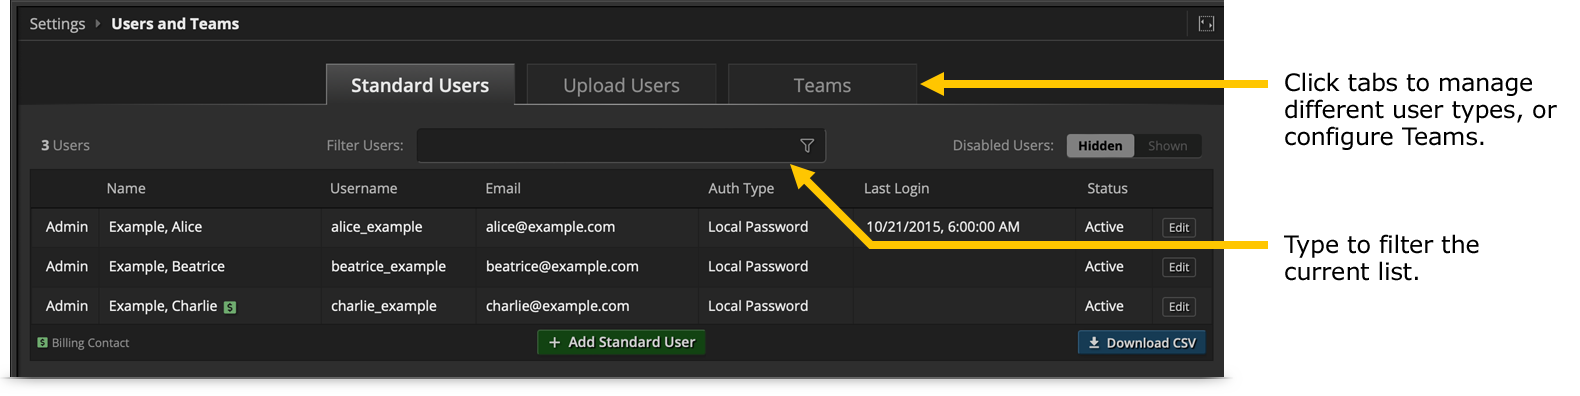Click email charlie@example.com
The width and height of the screenshot is (1580, 396).
[x=557, y=306]
